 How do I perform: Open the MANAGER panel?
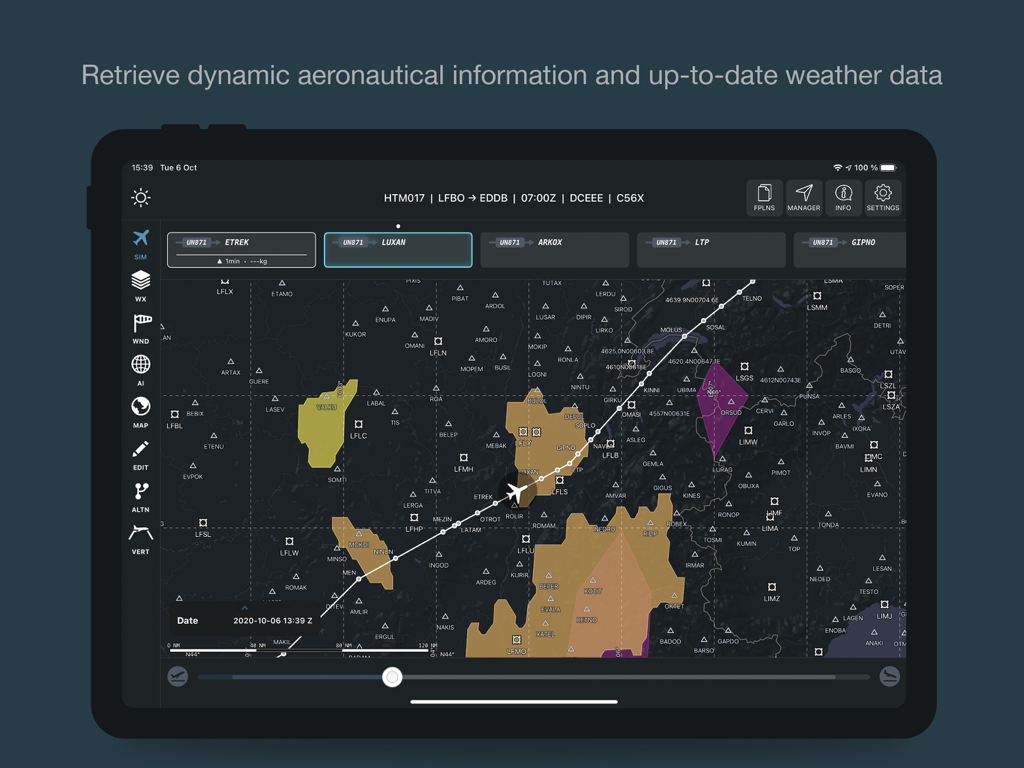tap(804, 197)
